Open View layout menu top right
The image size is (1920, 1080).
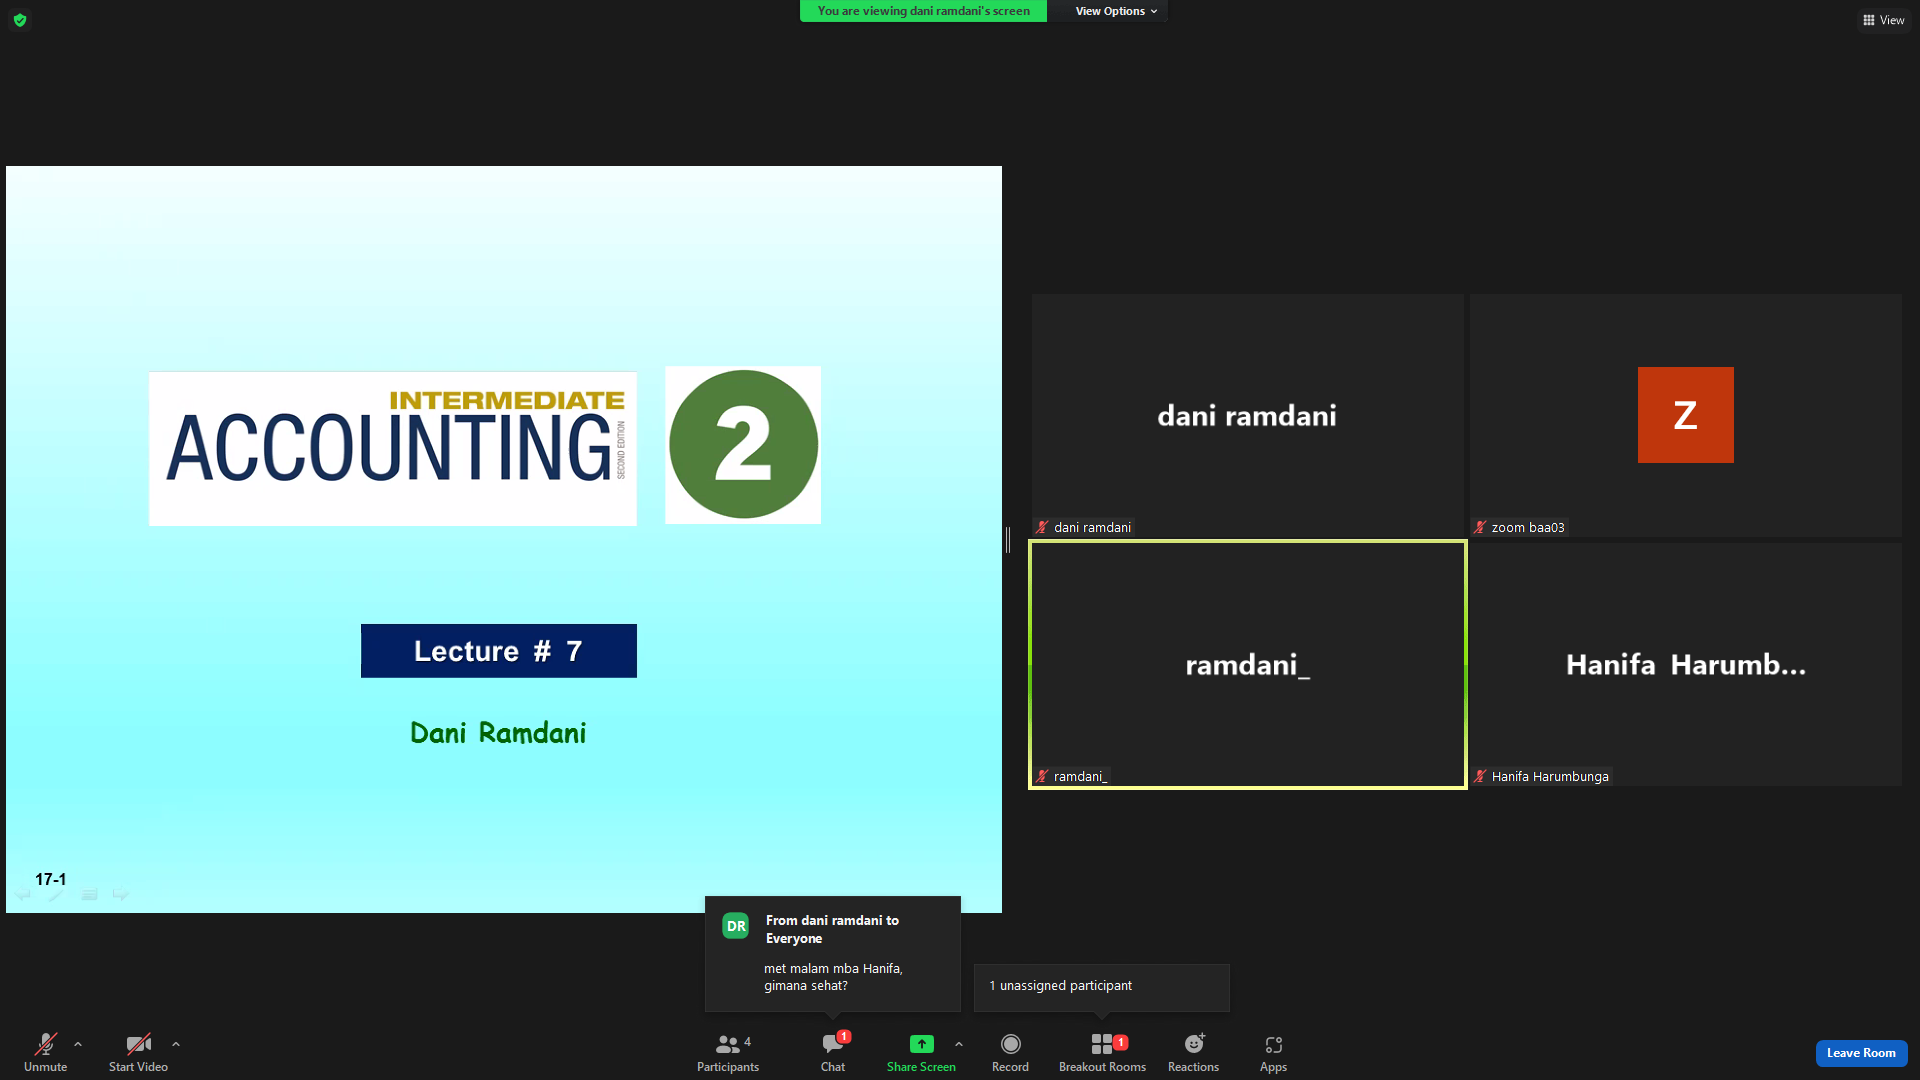tap(1884, 20)
